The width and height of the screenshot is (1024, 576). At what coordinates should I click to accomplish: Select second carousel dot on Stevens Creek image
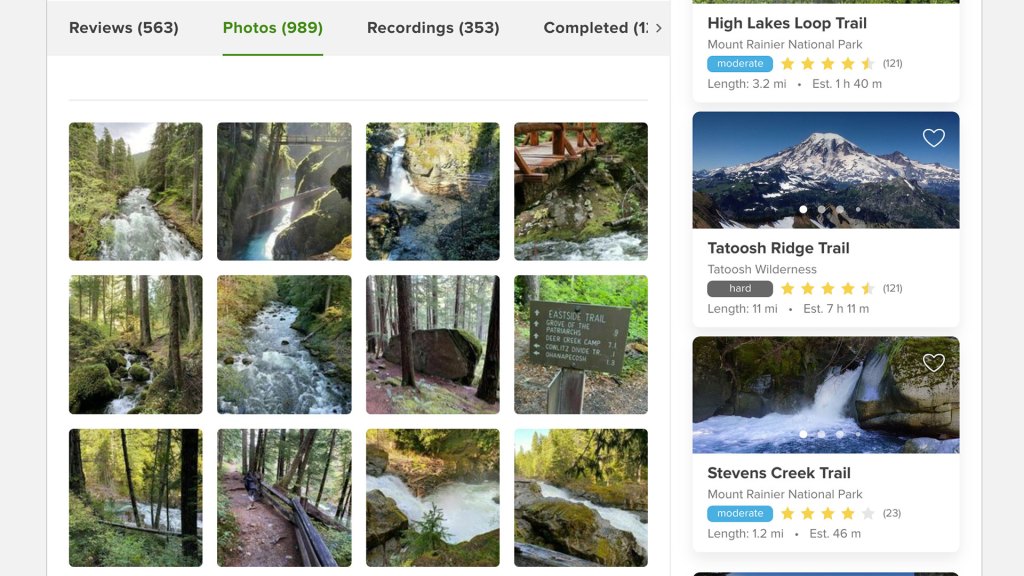(821, 434)
